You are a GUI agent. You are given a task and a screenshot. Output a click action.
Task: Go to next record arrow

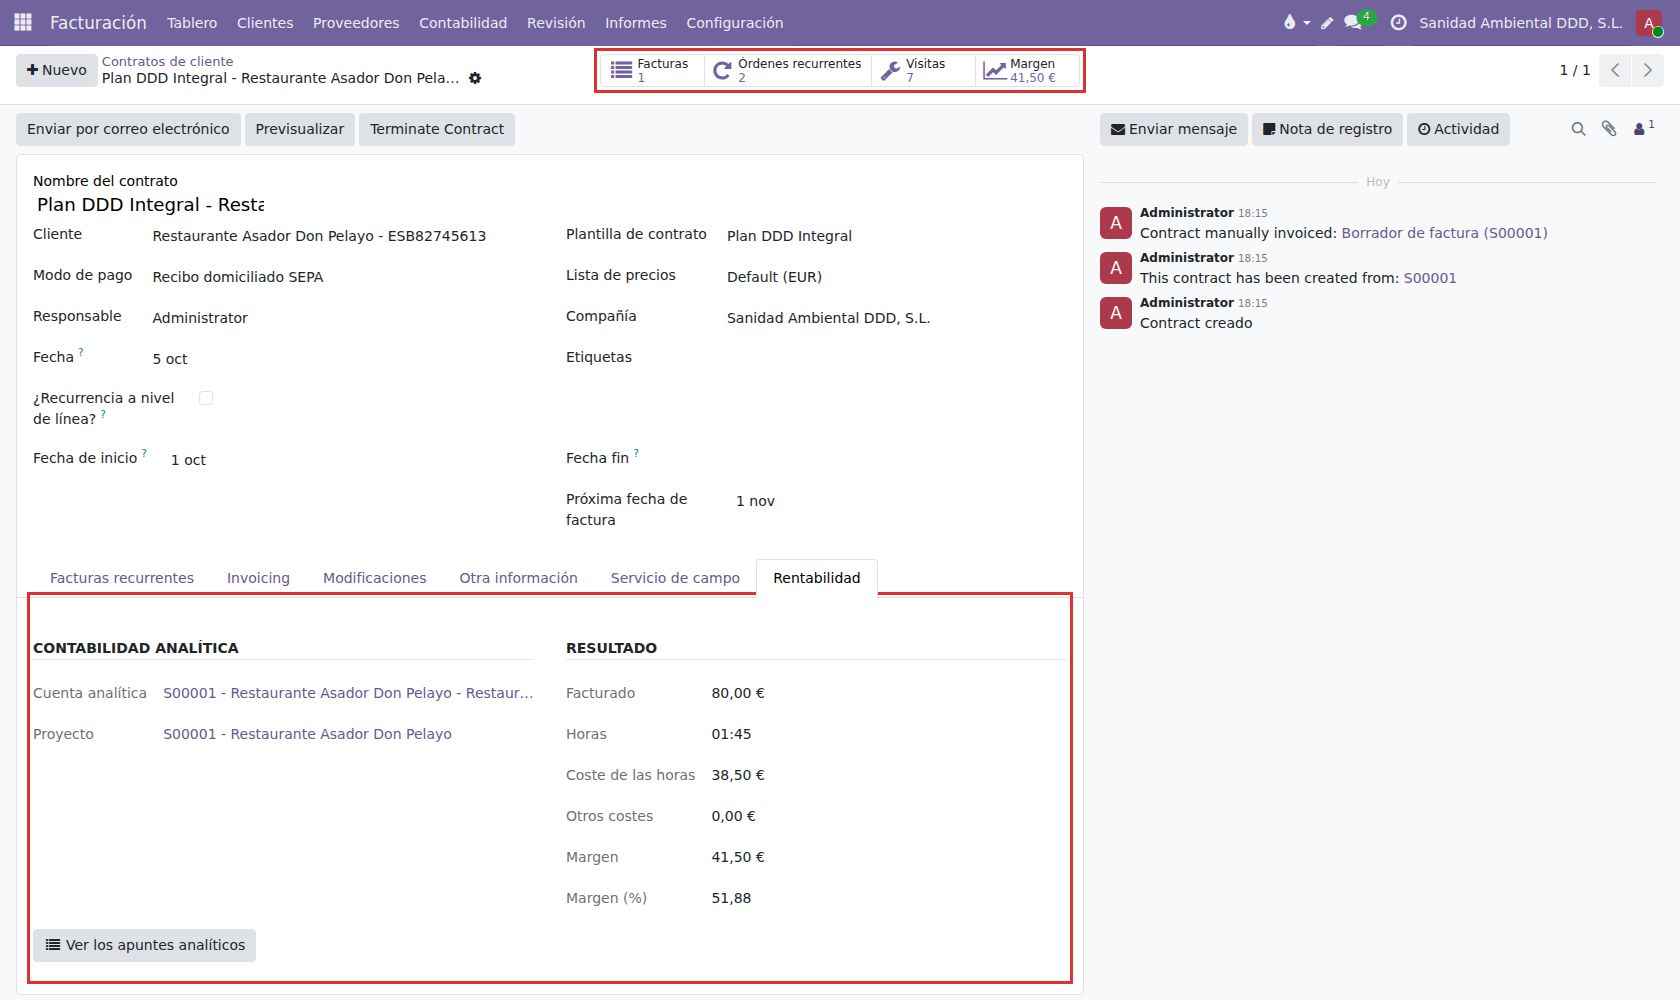click(x=1647, y=70)
